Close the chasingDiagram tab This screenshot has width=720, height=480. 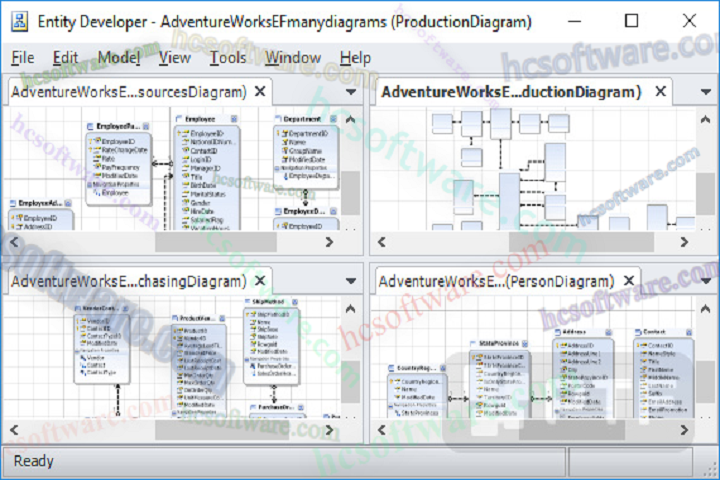tap(260, 281)
